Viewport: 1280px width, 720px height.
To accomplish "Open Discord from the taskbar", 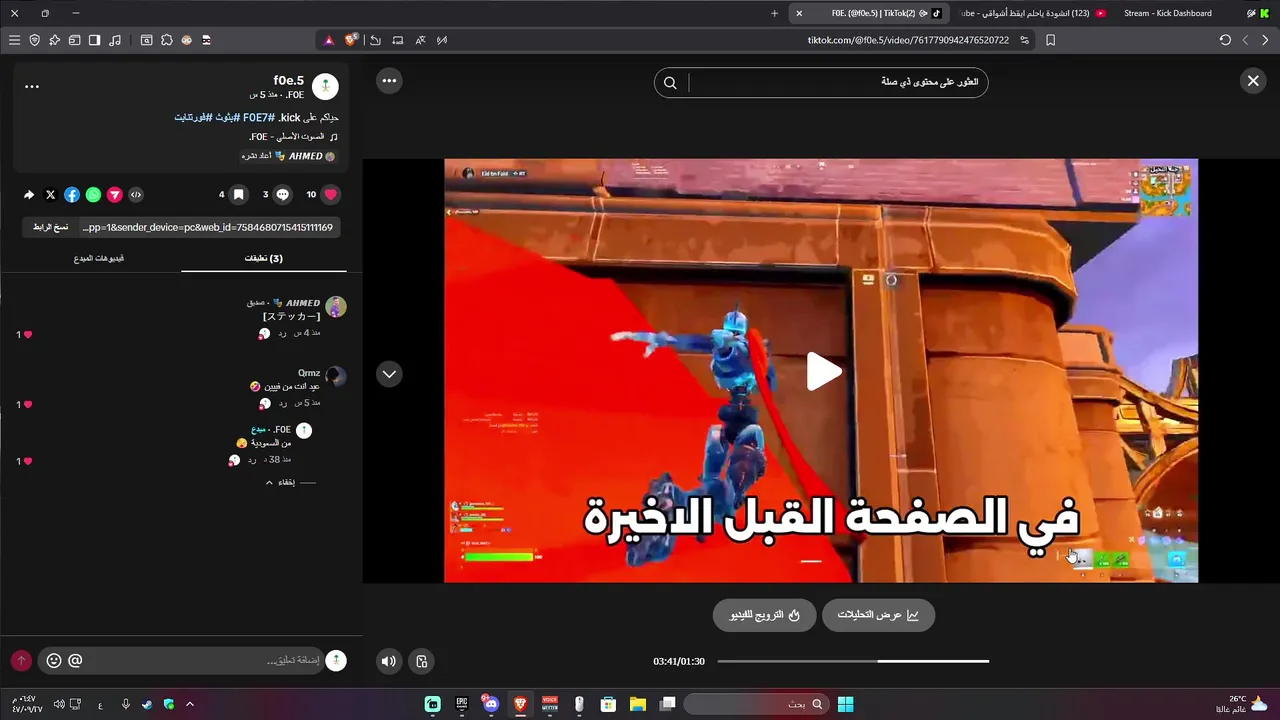I will pyautogui.click(x=490, y=704).
